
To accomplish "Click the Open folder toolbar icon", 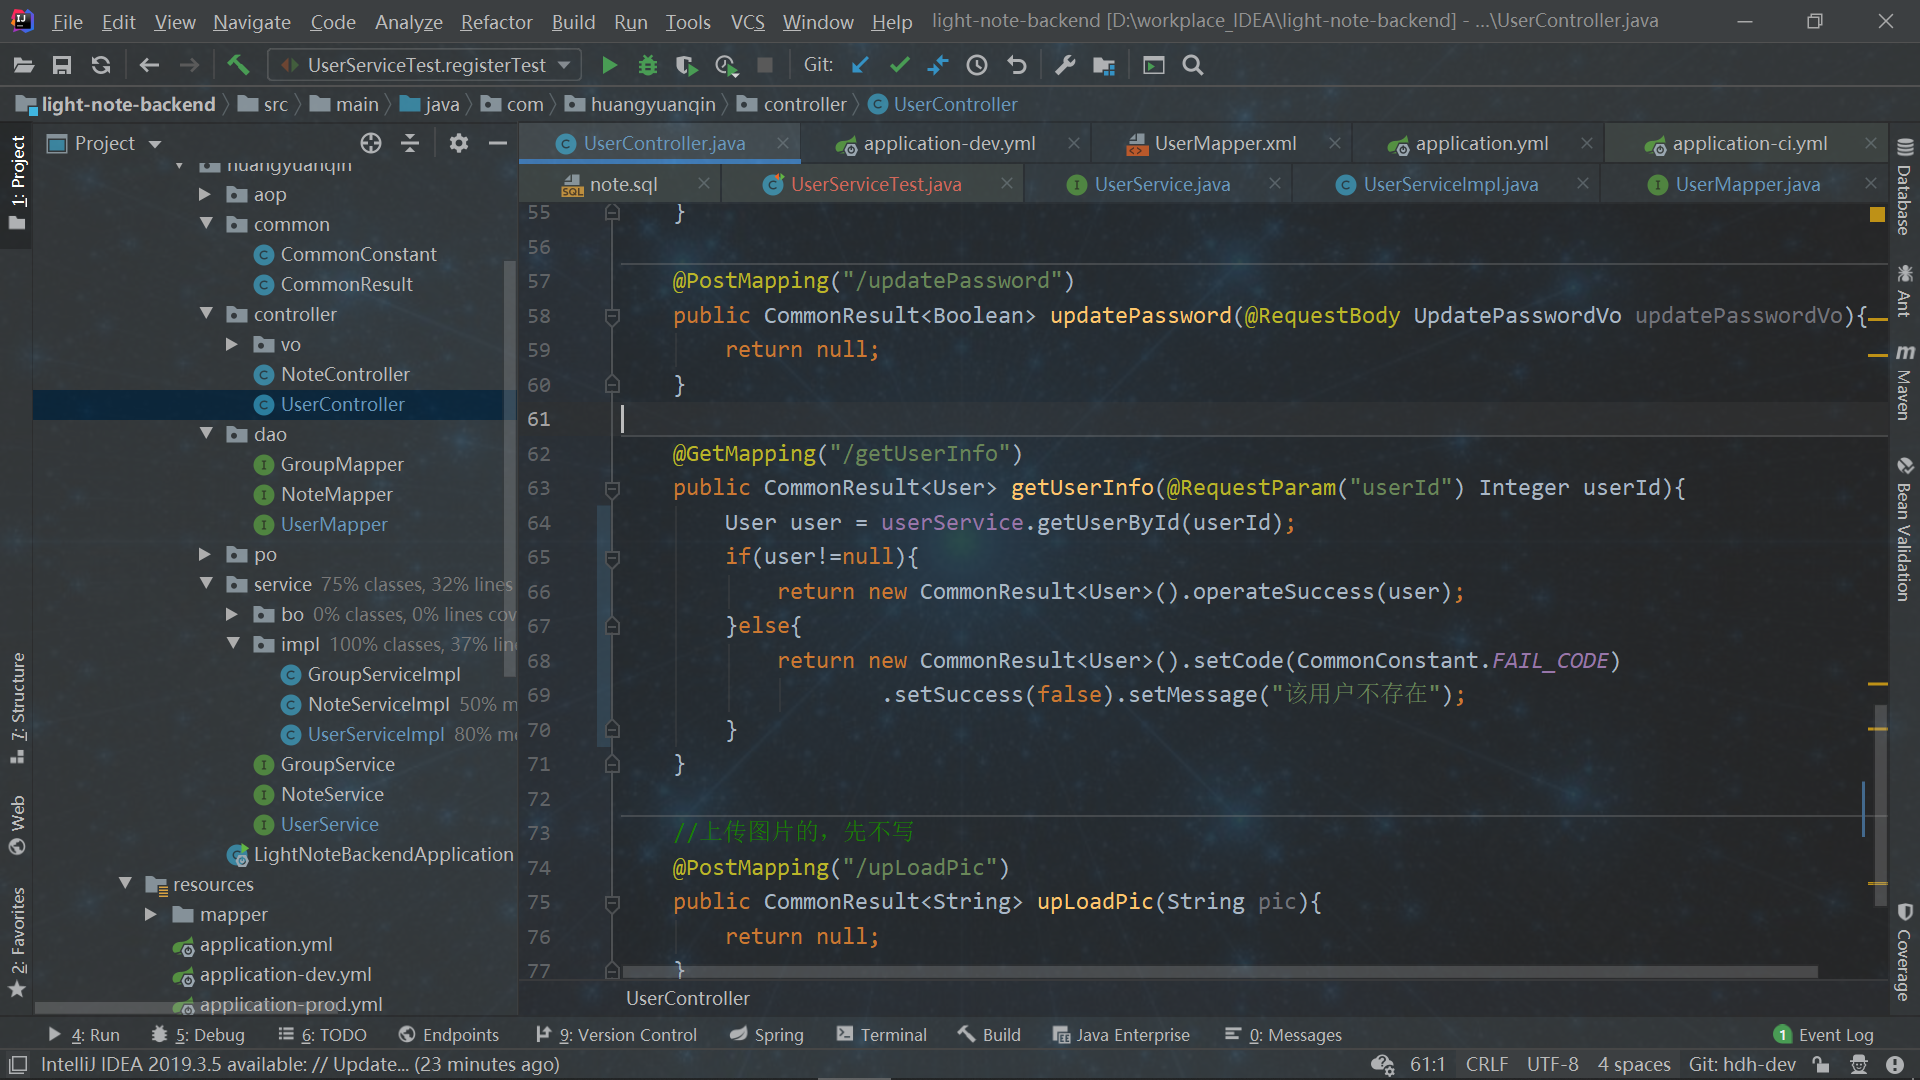I will click(x=24, y=65).
